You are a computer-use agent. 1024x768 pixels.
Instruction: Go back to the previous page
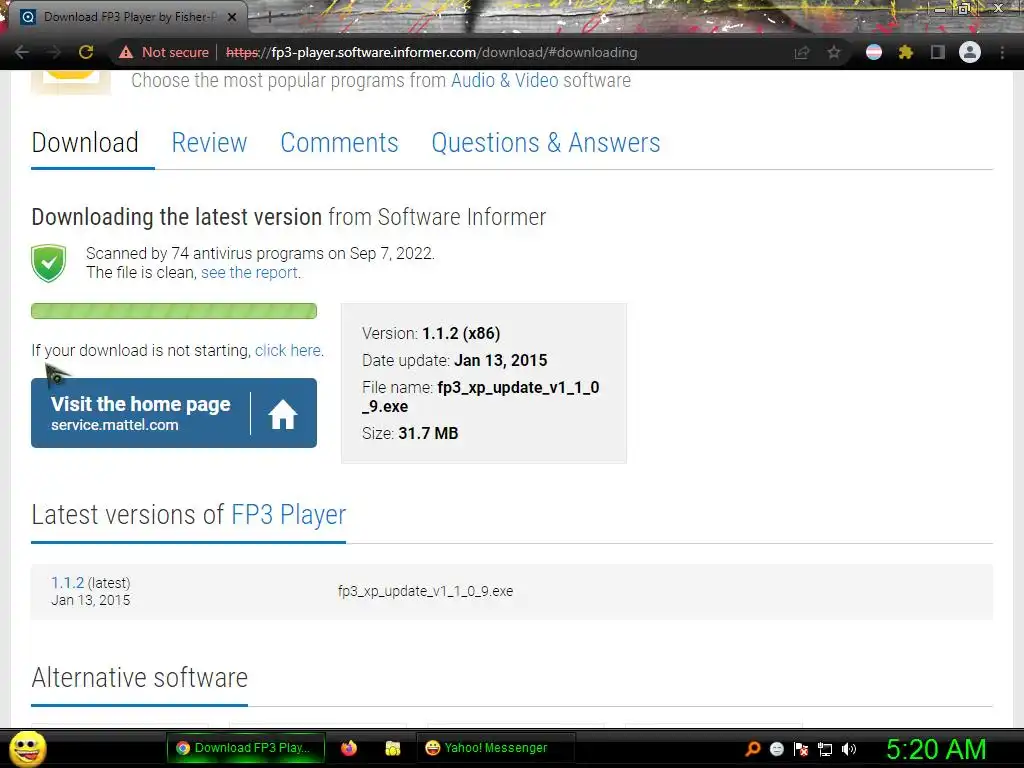[22, 52]
